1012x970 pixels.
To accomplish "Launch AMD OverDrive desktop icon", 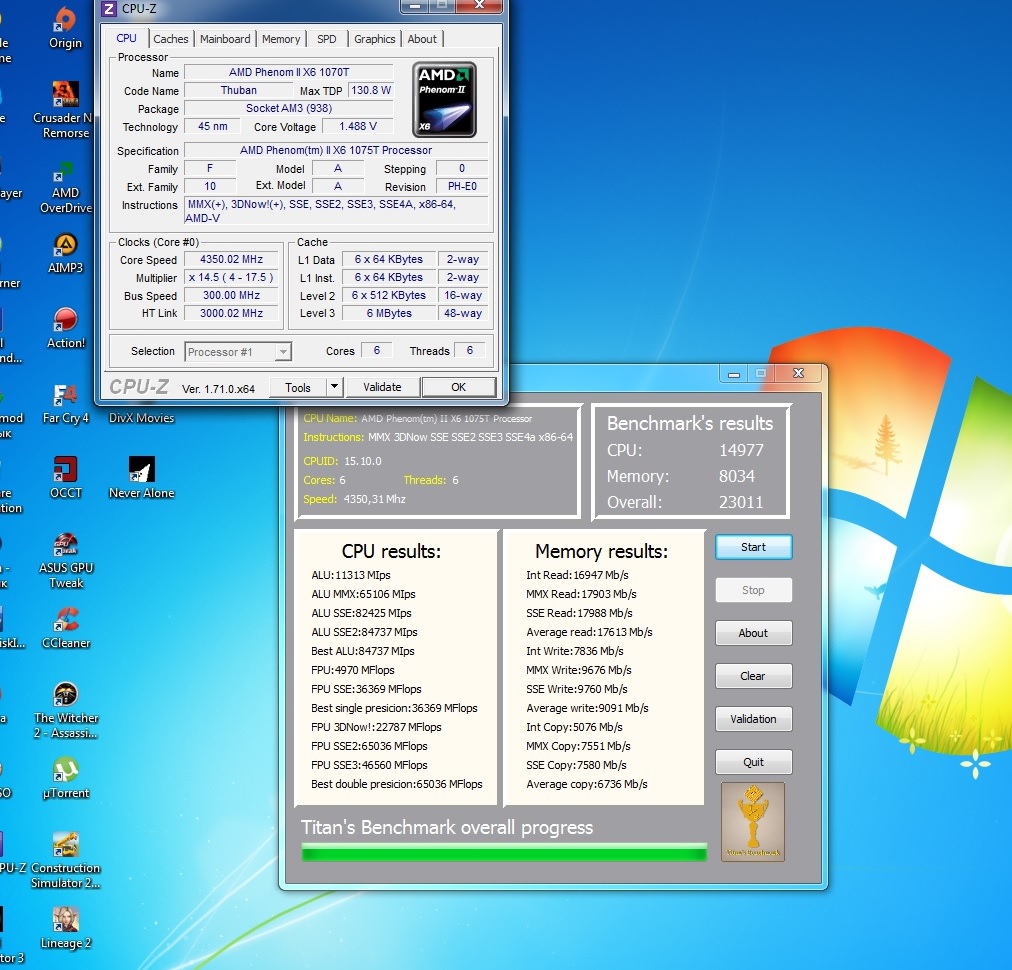I will pos(65,187).
